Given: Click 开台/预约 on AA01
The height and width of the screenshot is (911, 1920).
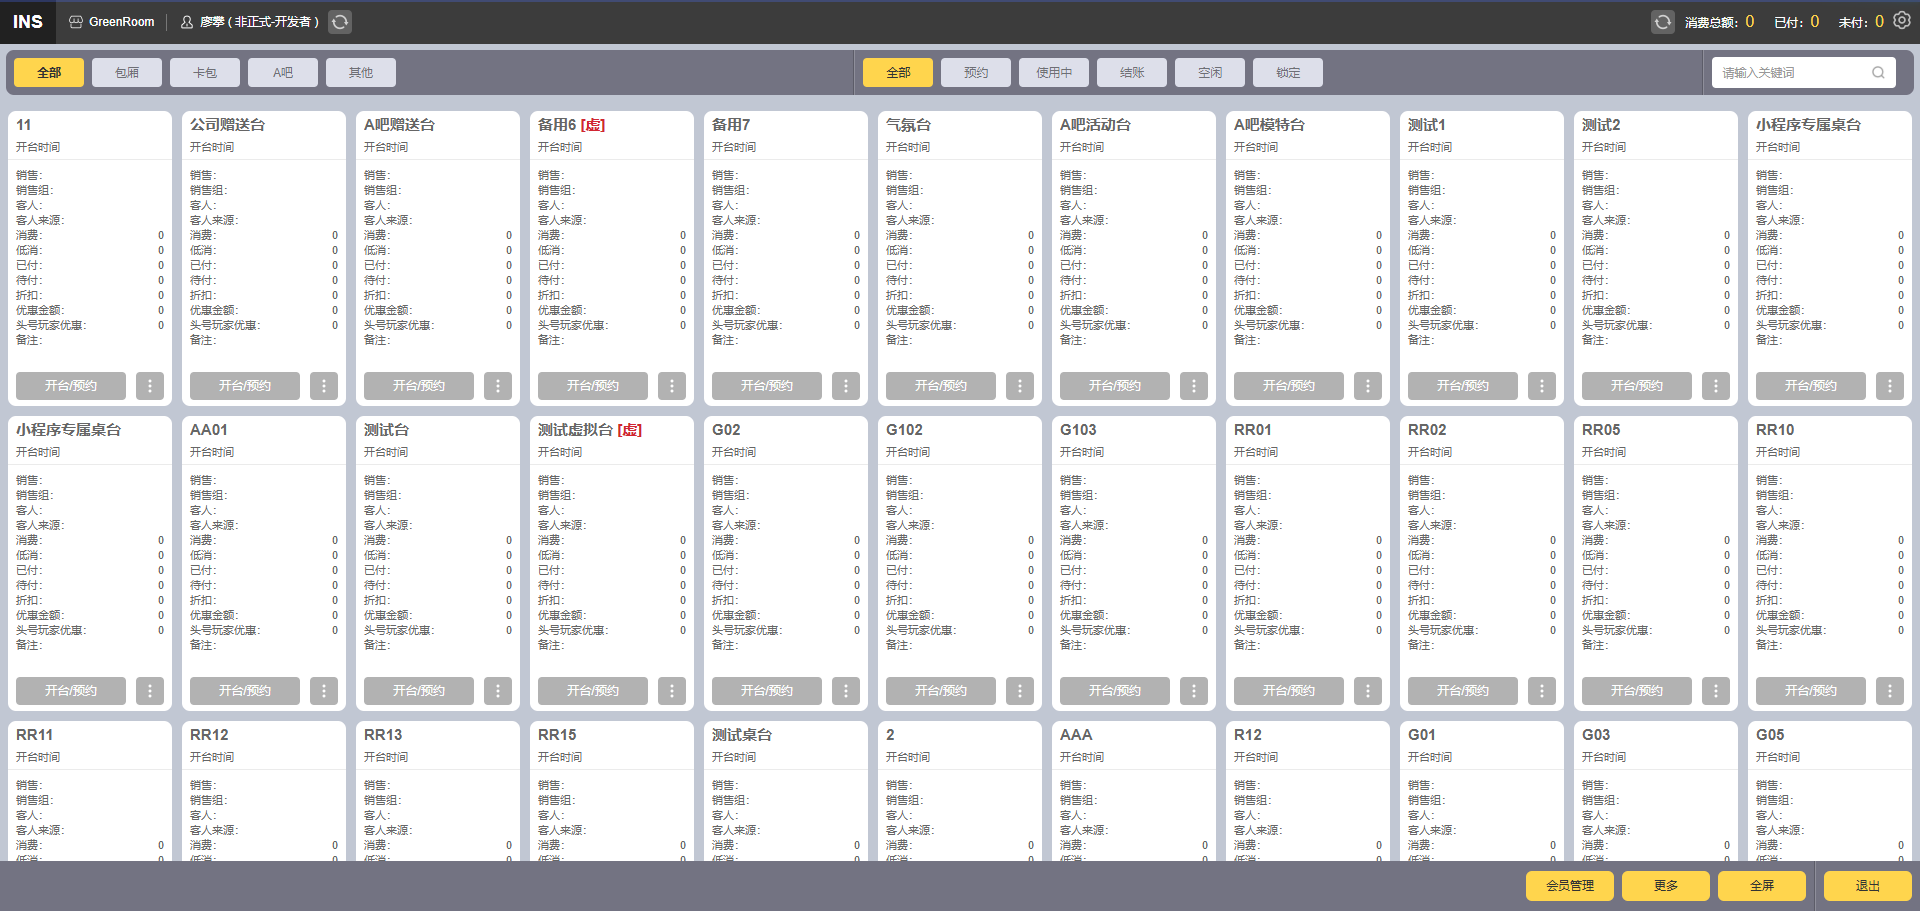Looking at the screenshot, I should point(245,691).
